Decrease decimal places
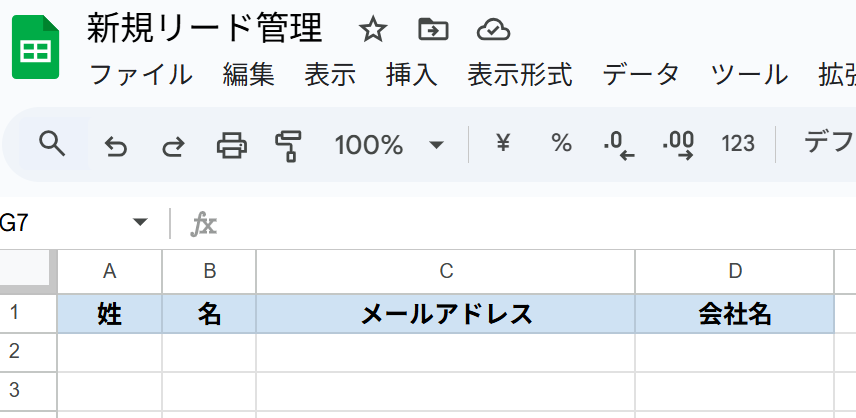The width and height of the screenshot is (856, 418). coord(619,145)
